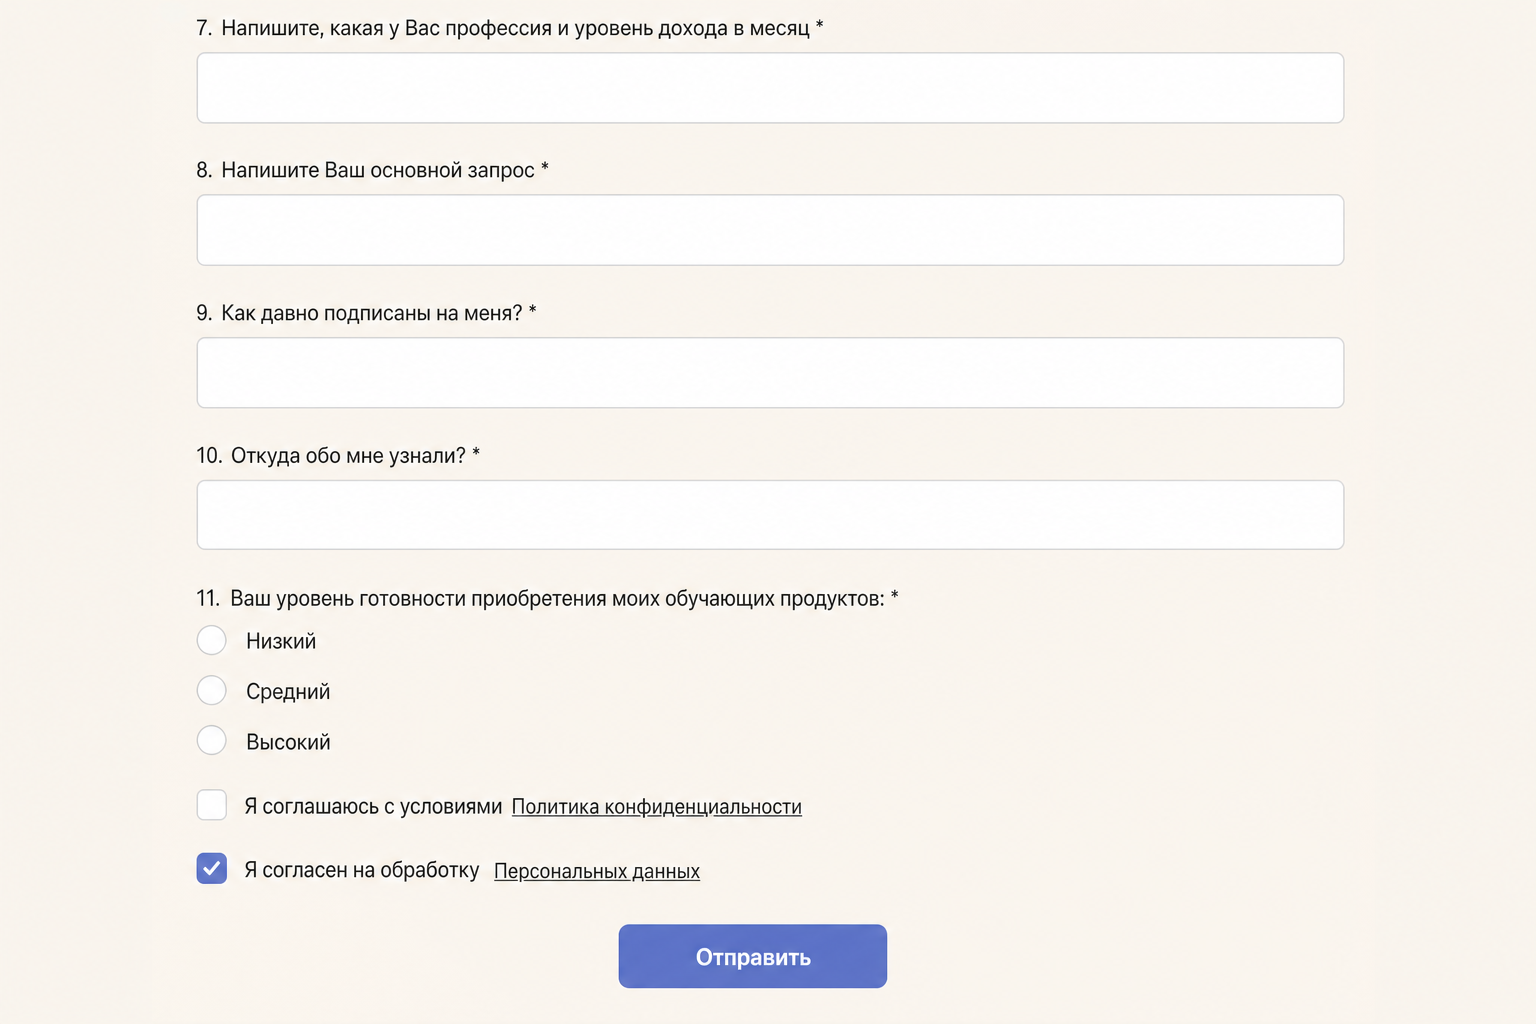Check the privacy policy agreement checkbox
Screen dimensions: 1536x1024
point(212,805)
